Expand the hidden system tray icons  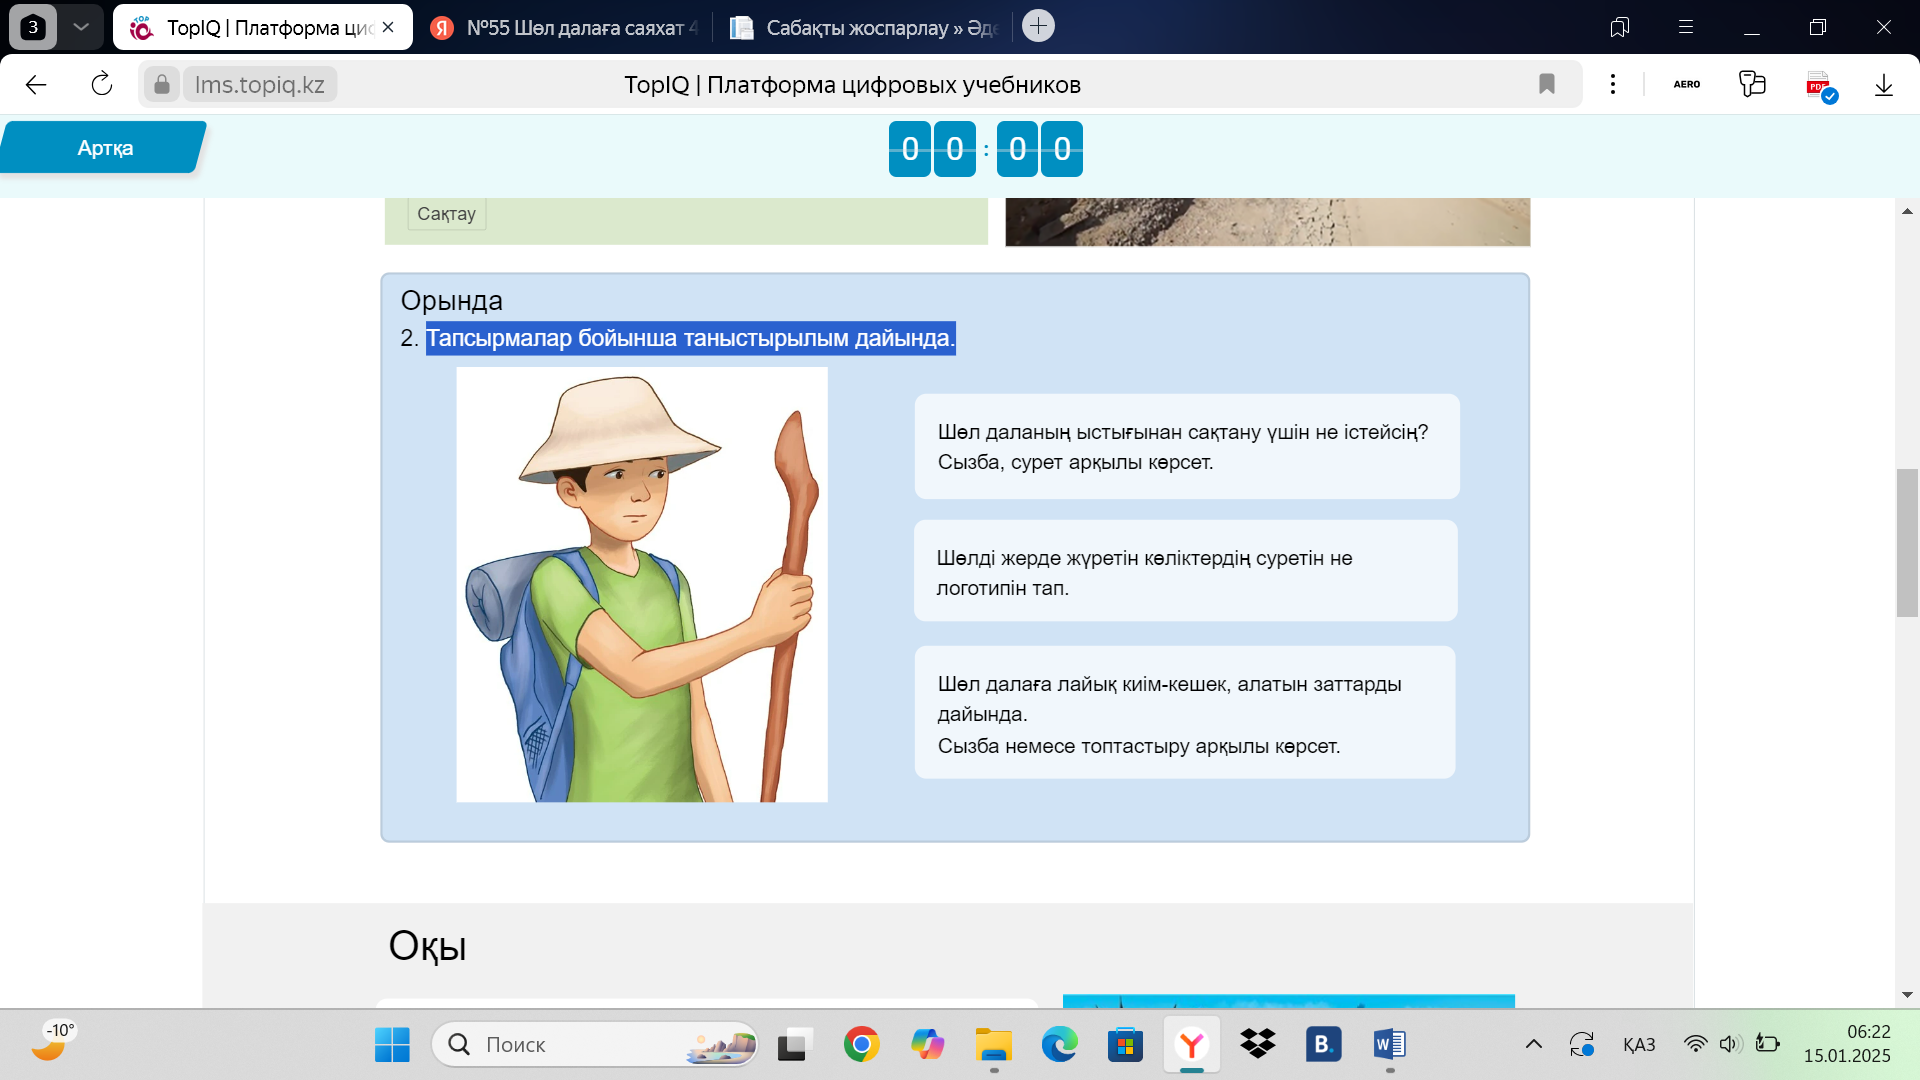tap(1533, 1045)
